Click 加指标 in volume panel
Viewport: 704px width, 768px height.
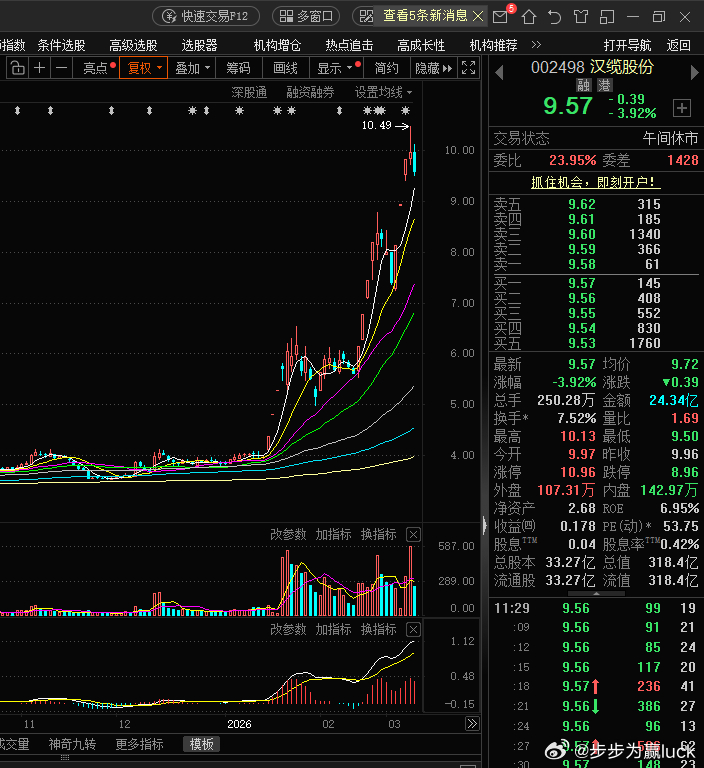pos(333,534)
